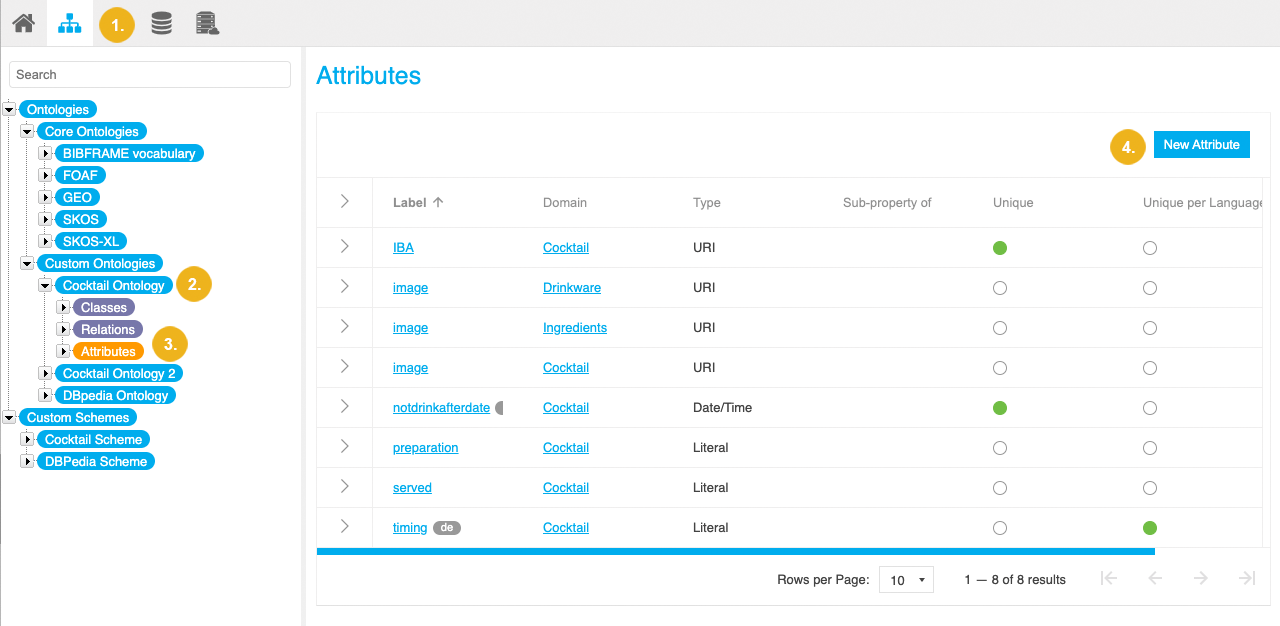
Task: Go to the previous page arrow
Action: [1154, 578]
